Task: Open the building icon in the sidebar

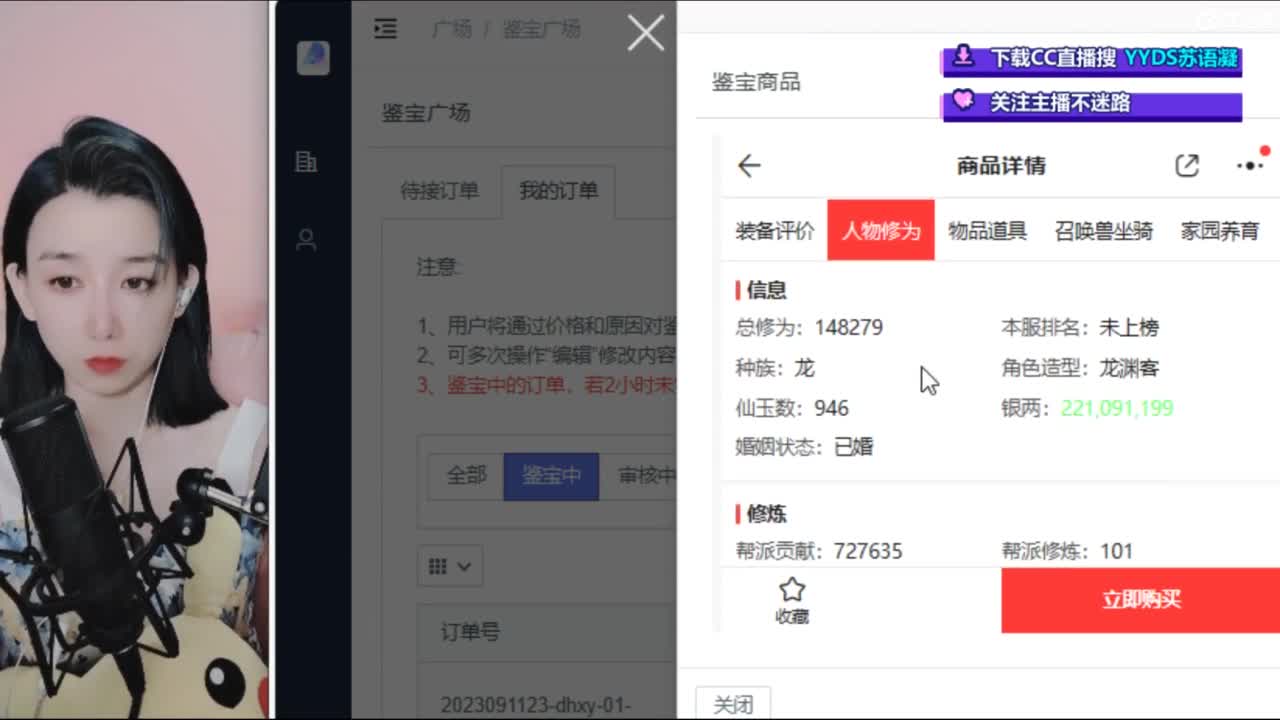Action: click(x=307, y=163)
